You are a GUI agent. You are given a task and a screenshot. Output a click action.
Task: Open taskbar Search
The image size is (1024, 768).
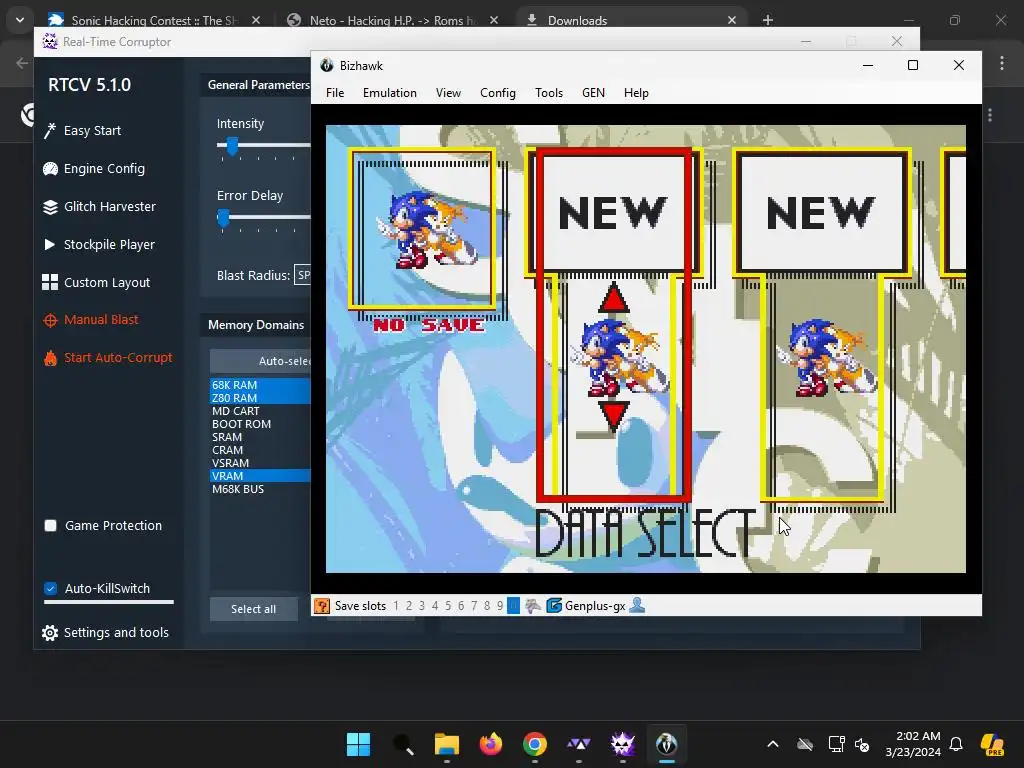pos(403,744)
